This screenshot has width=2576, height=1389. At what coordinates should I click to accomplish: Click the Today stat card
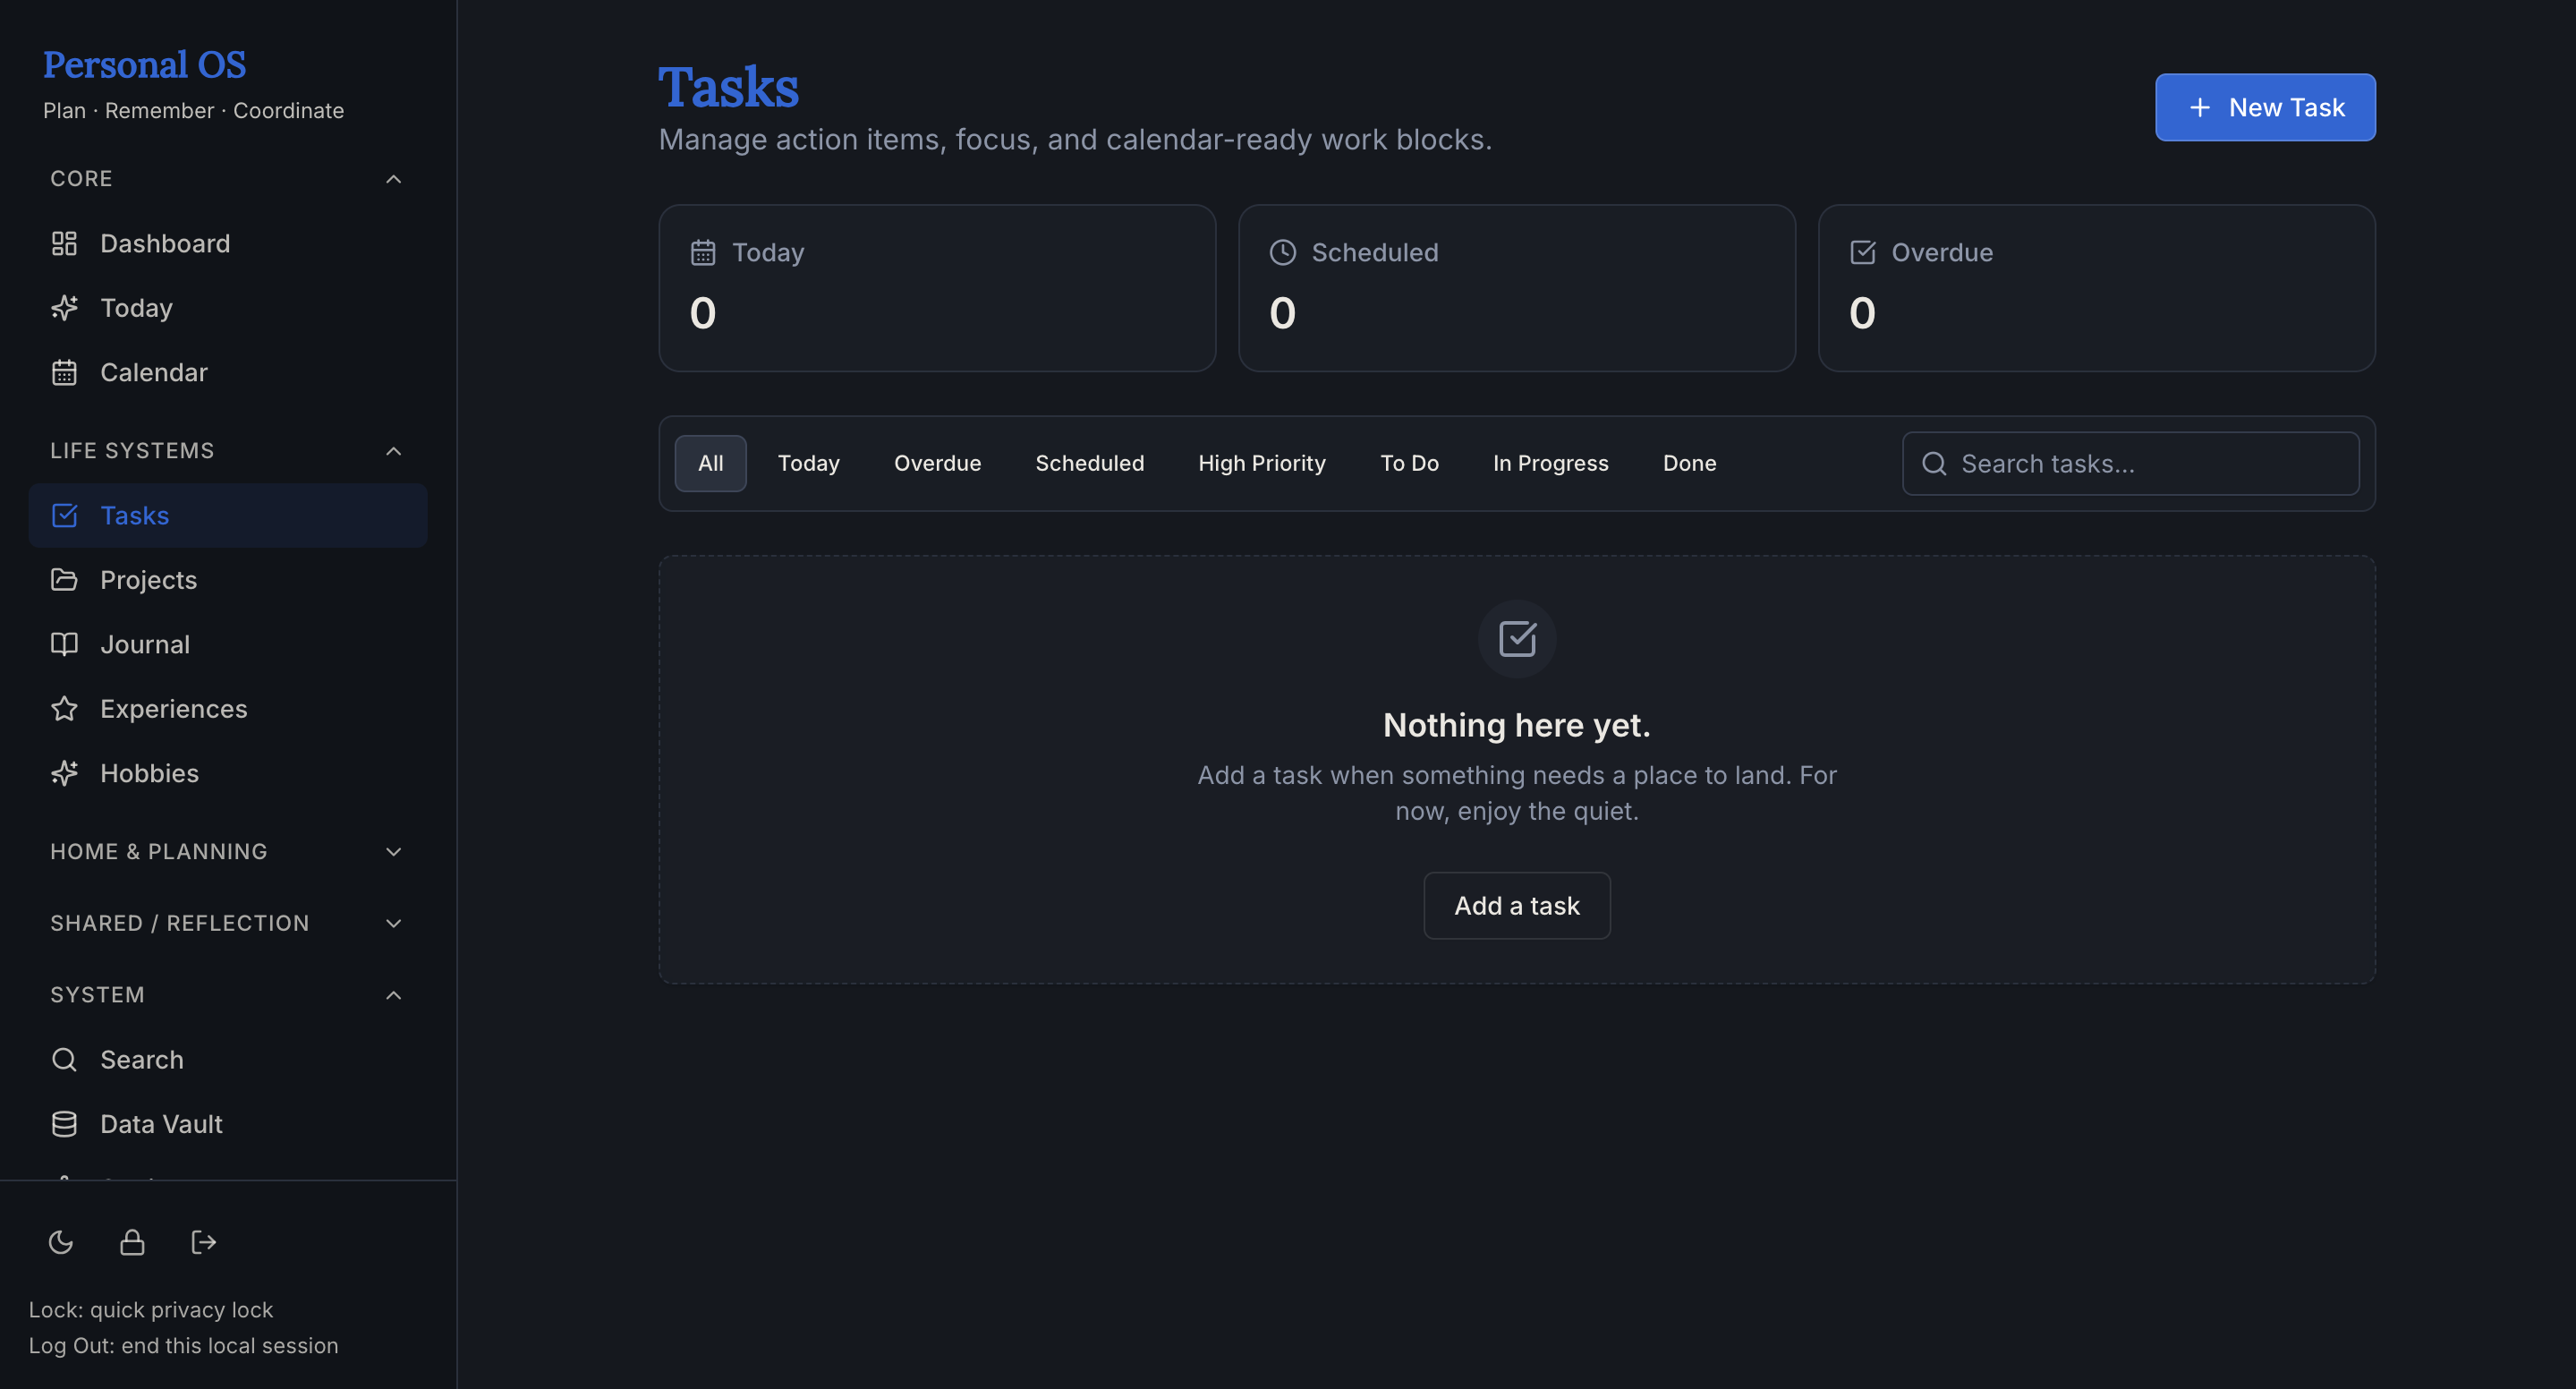click(x=937, y=288)
